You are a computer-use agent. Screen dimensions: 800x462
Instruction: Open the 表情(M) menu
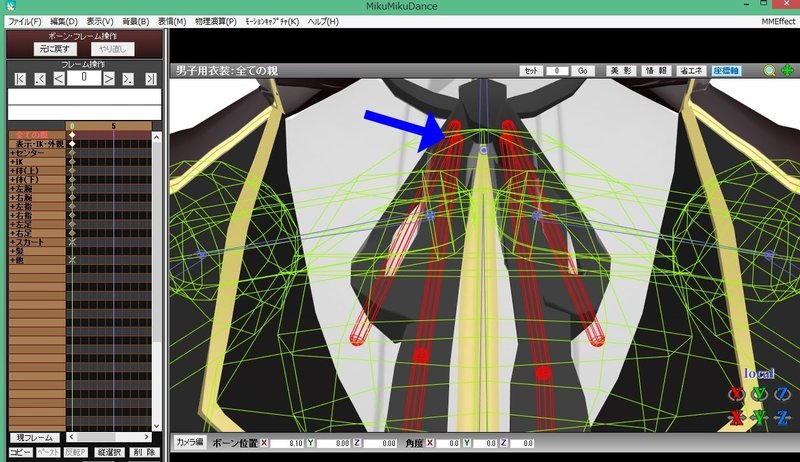point(172,21)
